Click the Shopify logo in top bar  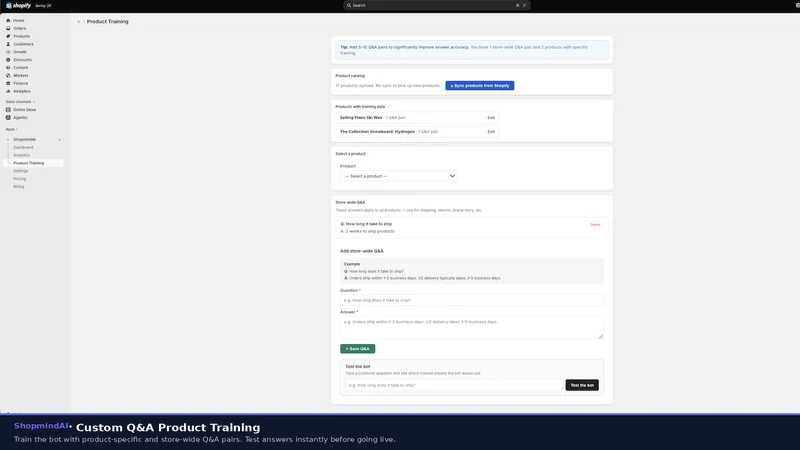[x=18, y=6]
